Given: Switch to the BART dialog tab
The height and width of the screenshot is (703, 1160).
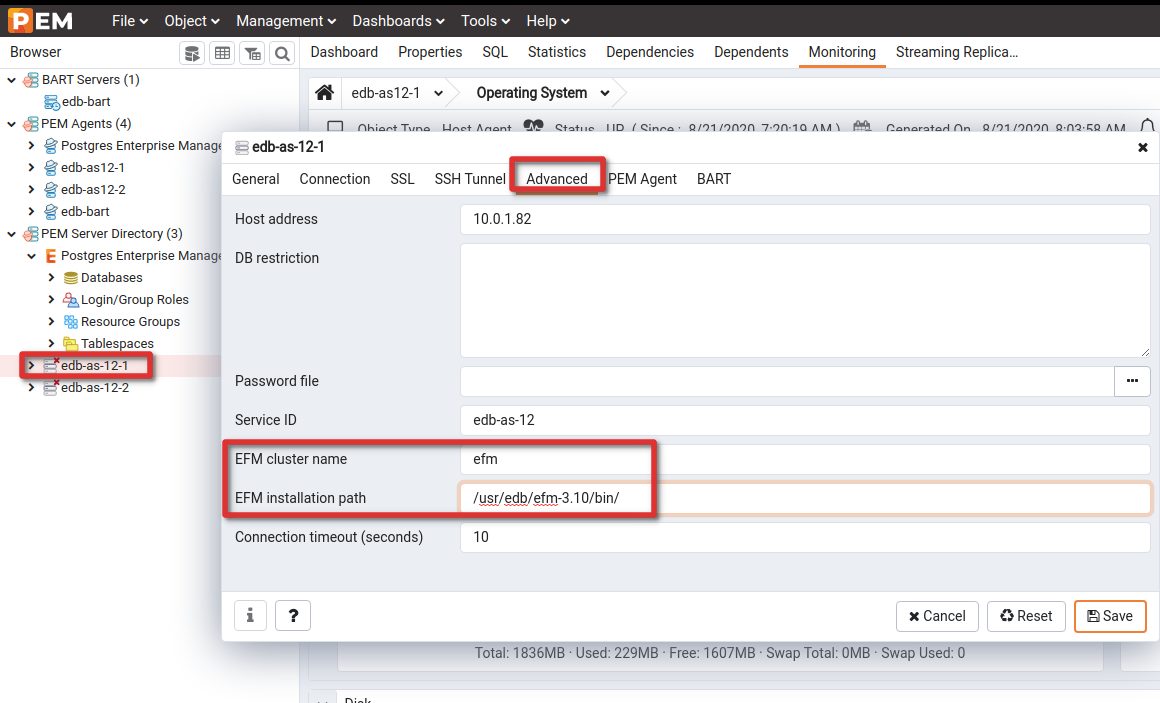Looking at the screenshot, I should [x=714, y=179].
